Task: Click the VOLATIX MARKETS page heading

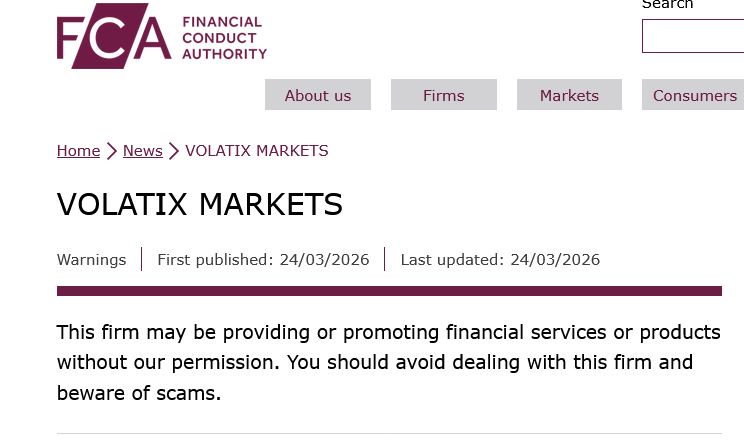Action: pos(200,204)
